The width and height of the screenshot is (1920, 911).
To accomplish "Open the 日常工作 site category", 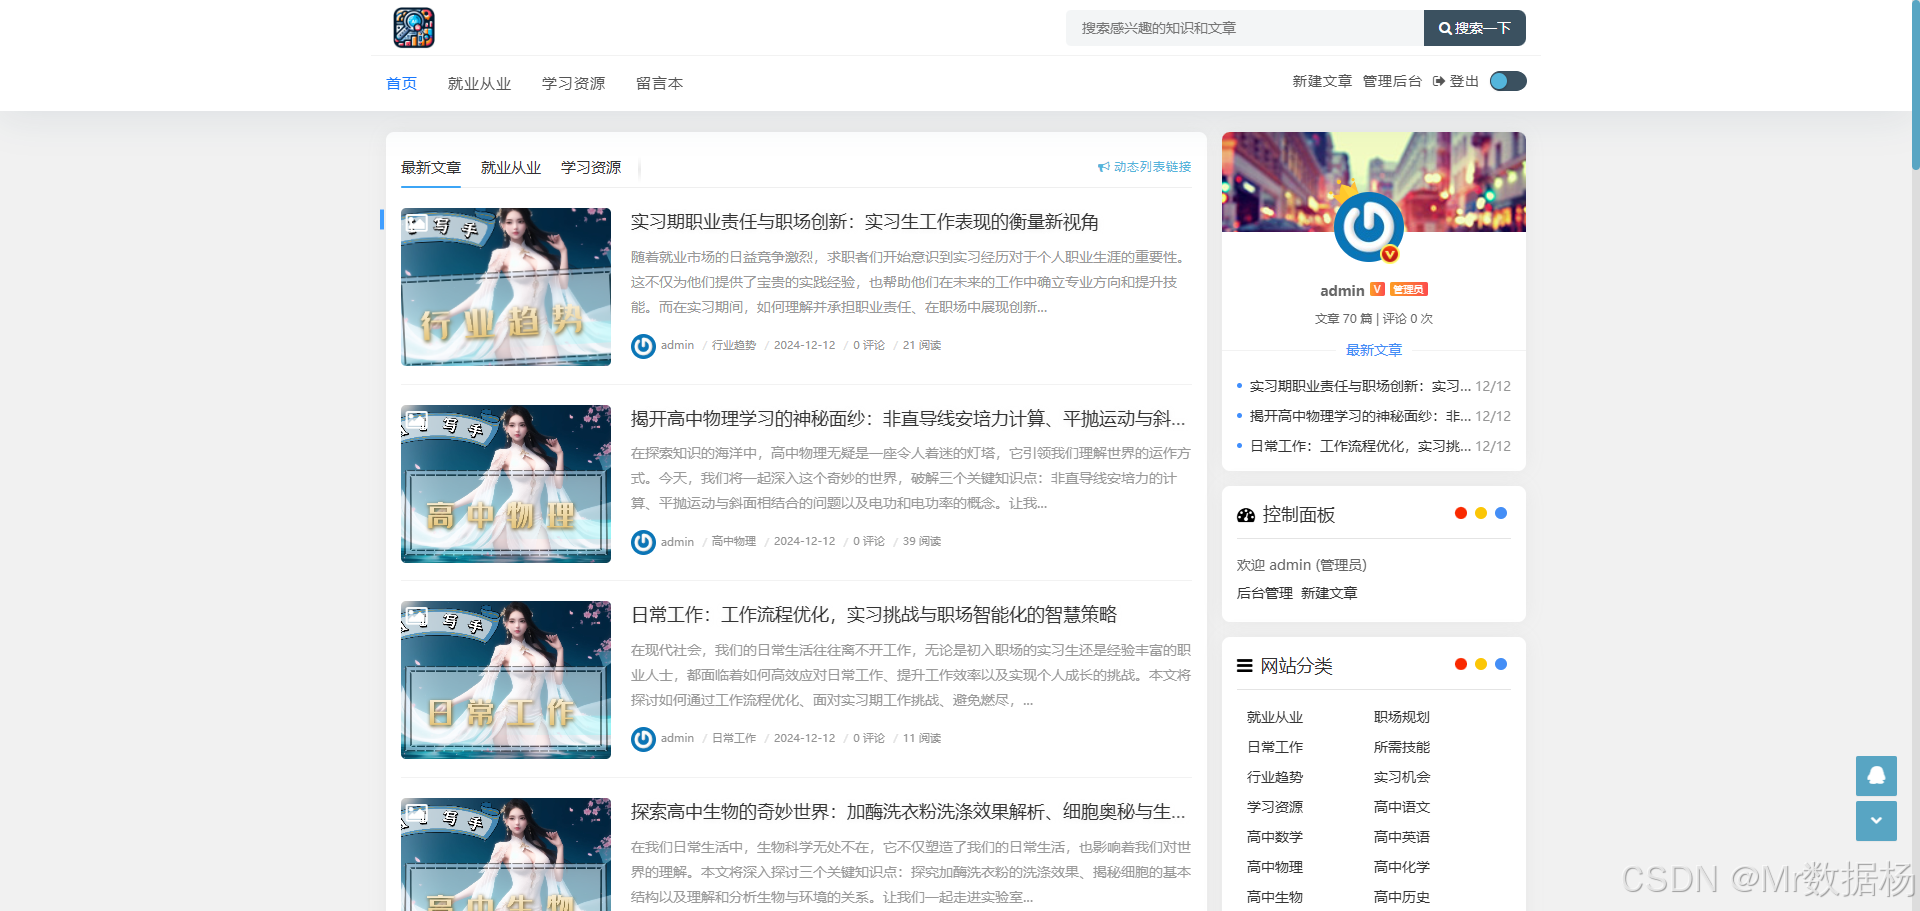I will [1275, 747].
